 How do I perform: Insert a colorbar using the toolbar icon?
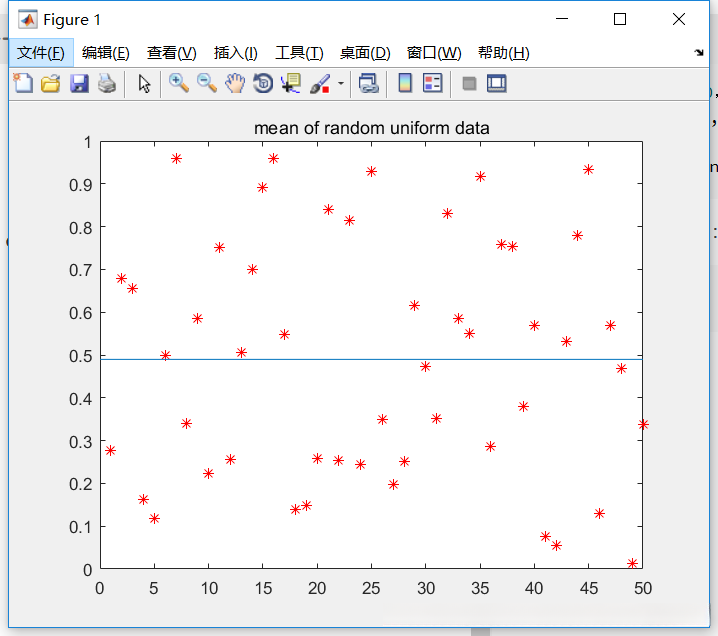[405, 84]
